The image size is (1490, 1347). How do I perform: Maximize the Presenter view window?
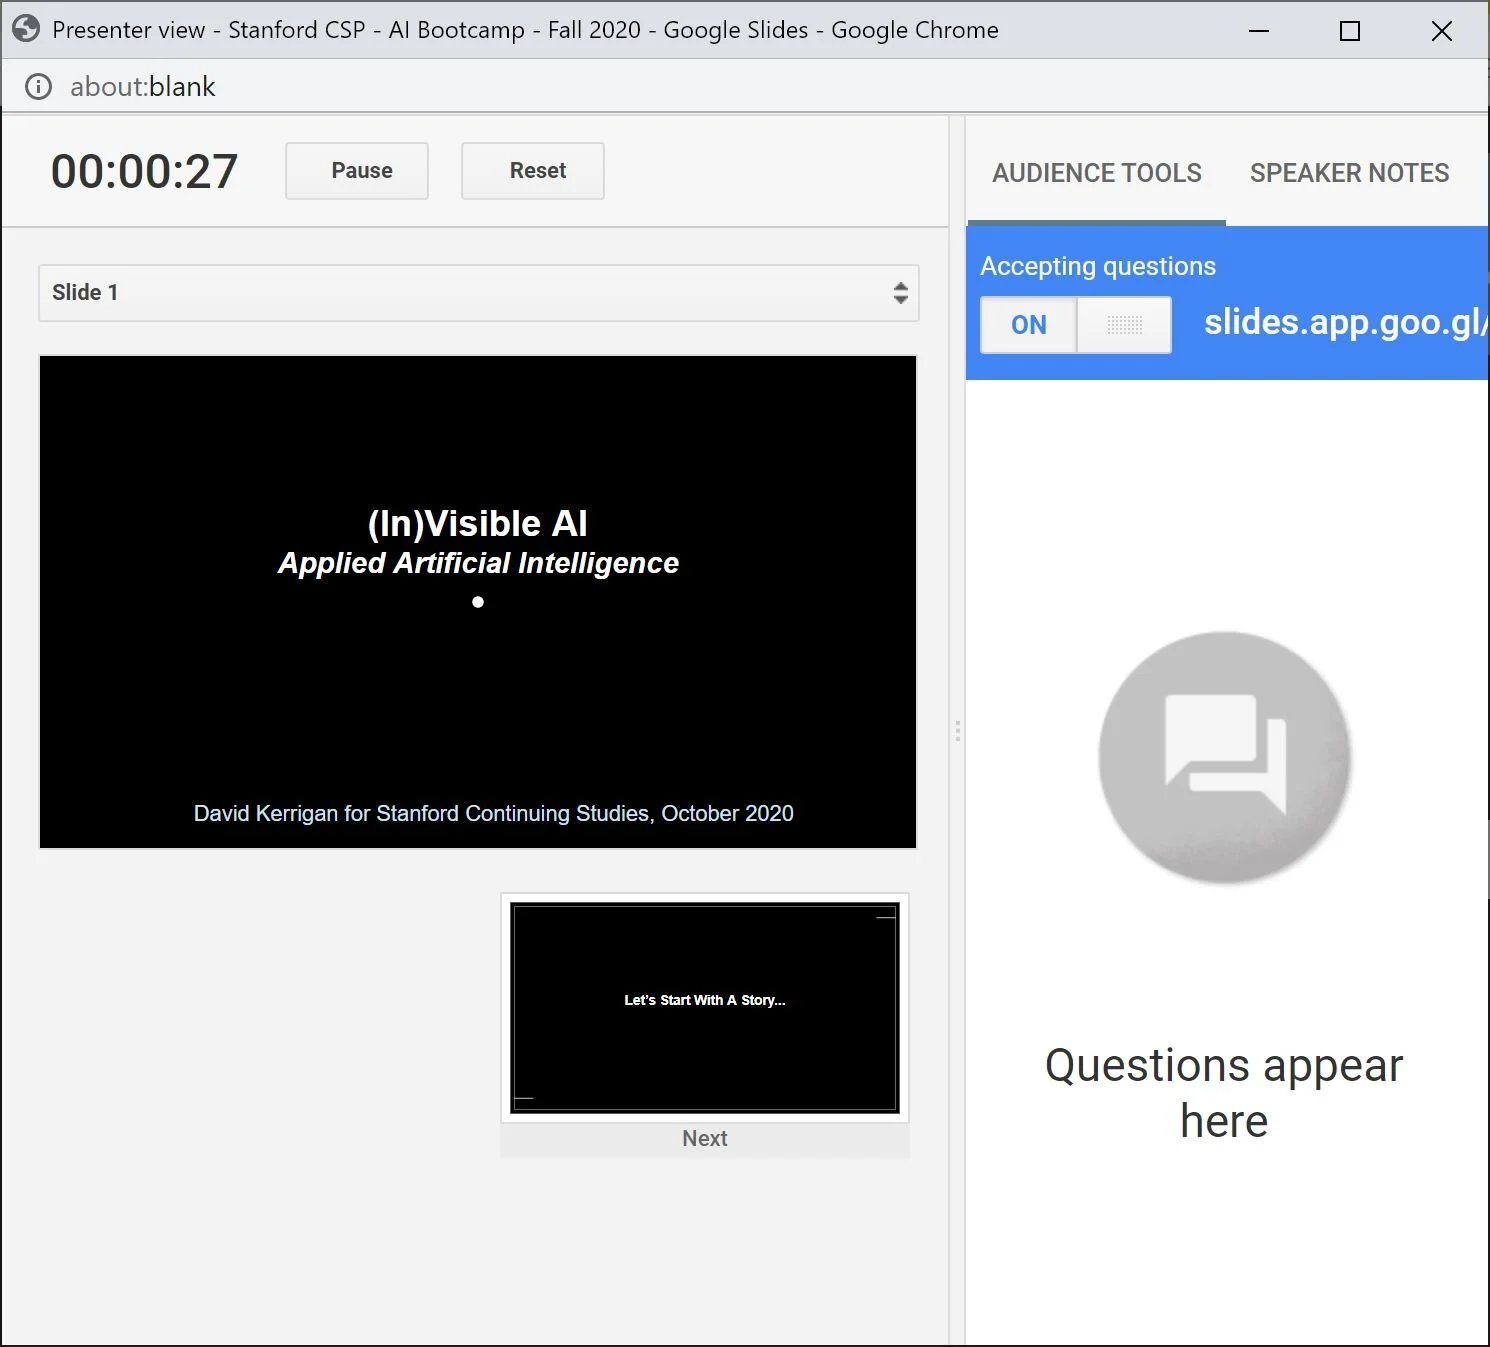[1349, 30]
